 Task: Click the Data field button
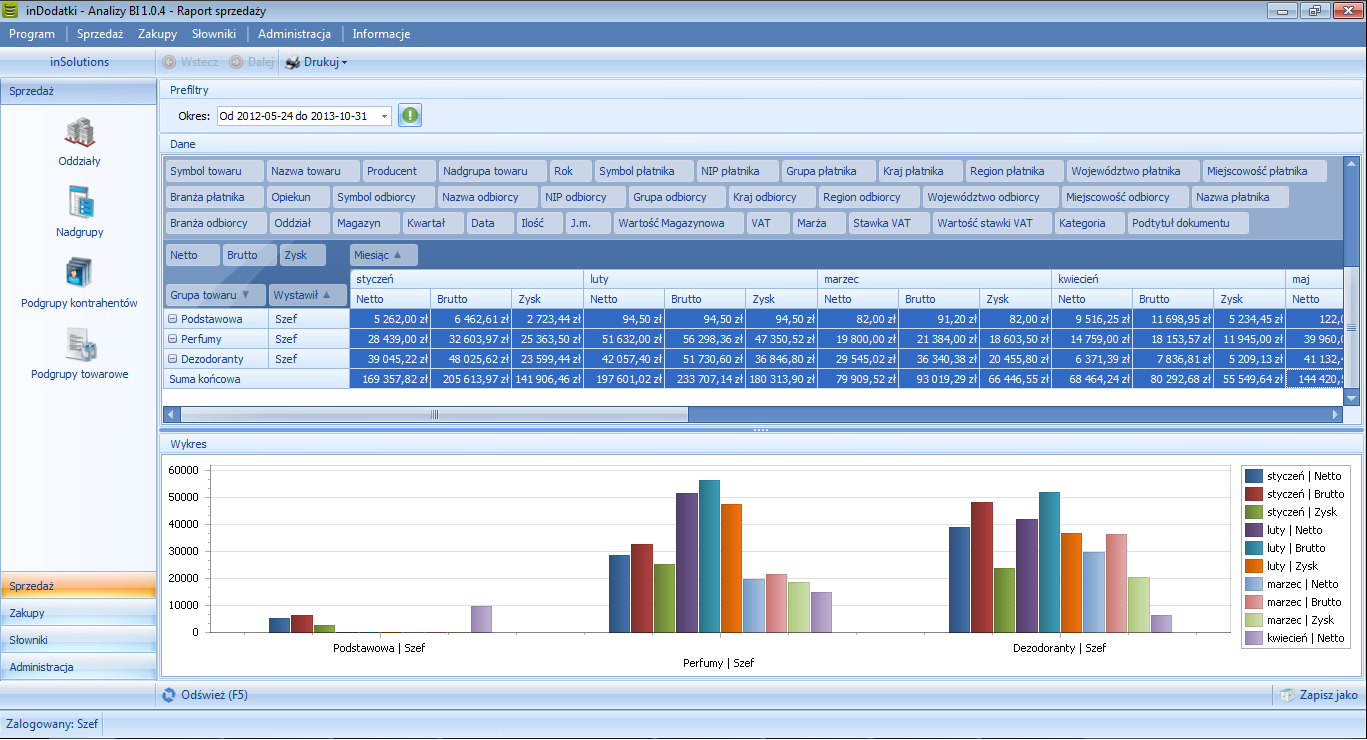(489, 223)
